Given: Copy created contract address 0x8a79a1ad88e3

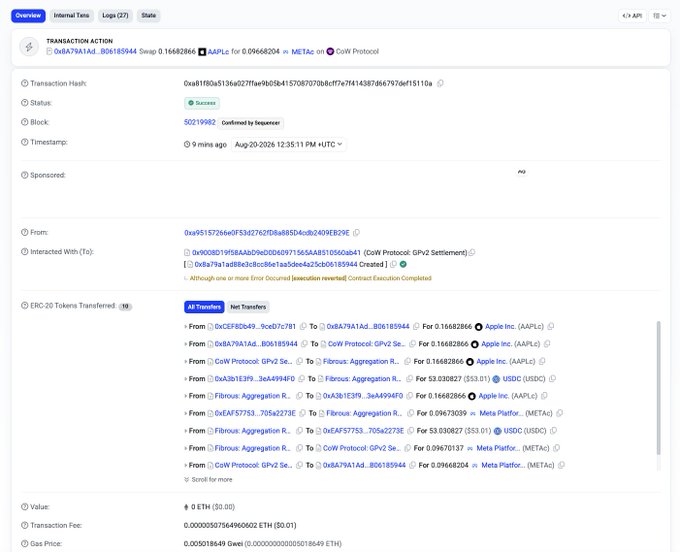Looking at the screenshot, I should [393, 264].
